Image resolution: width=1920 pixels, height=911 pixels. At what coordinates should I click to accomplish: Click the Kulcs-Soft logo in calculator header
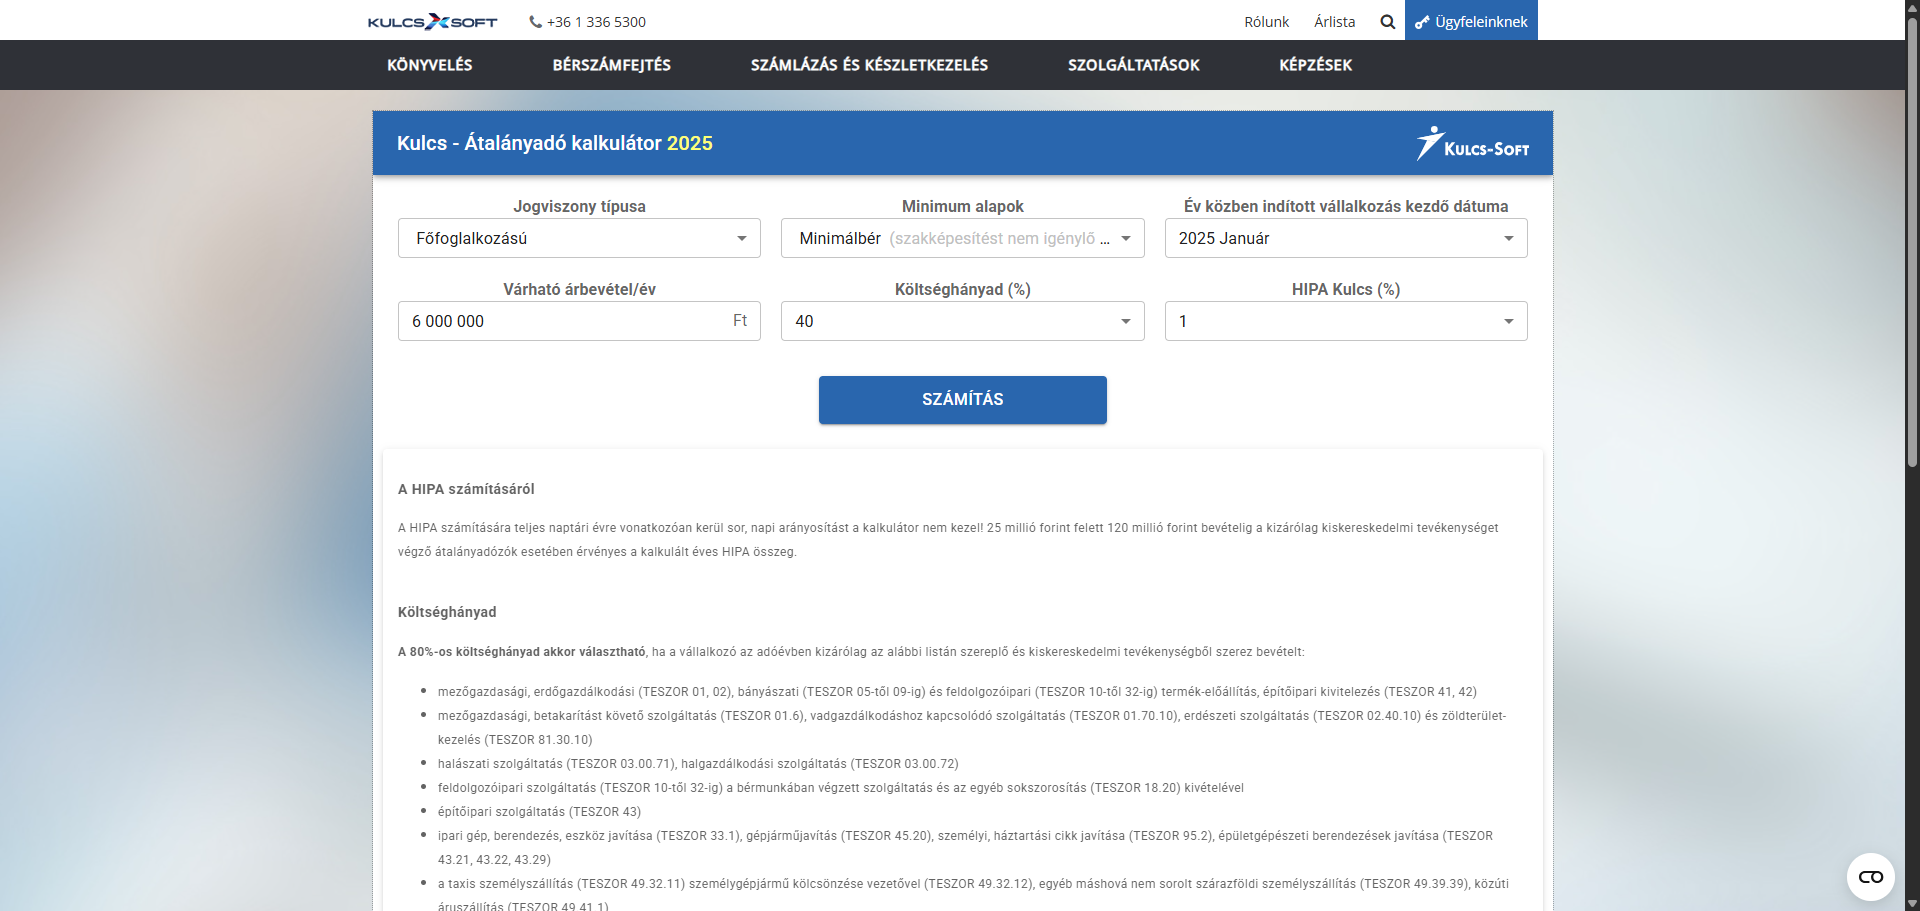coord(1472,144)
